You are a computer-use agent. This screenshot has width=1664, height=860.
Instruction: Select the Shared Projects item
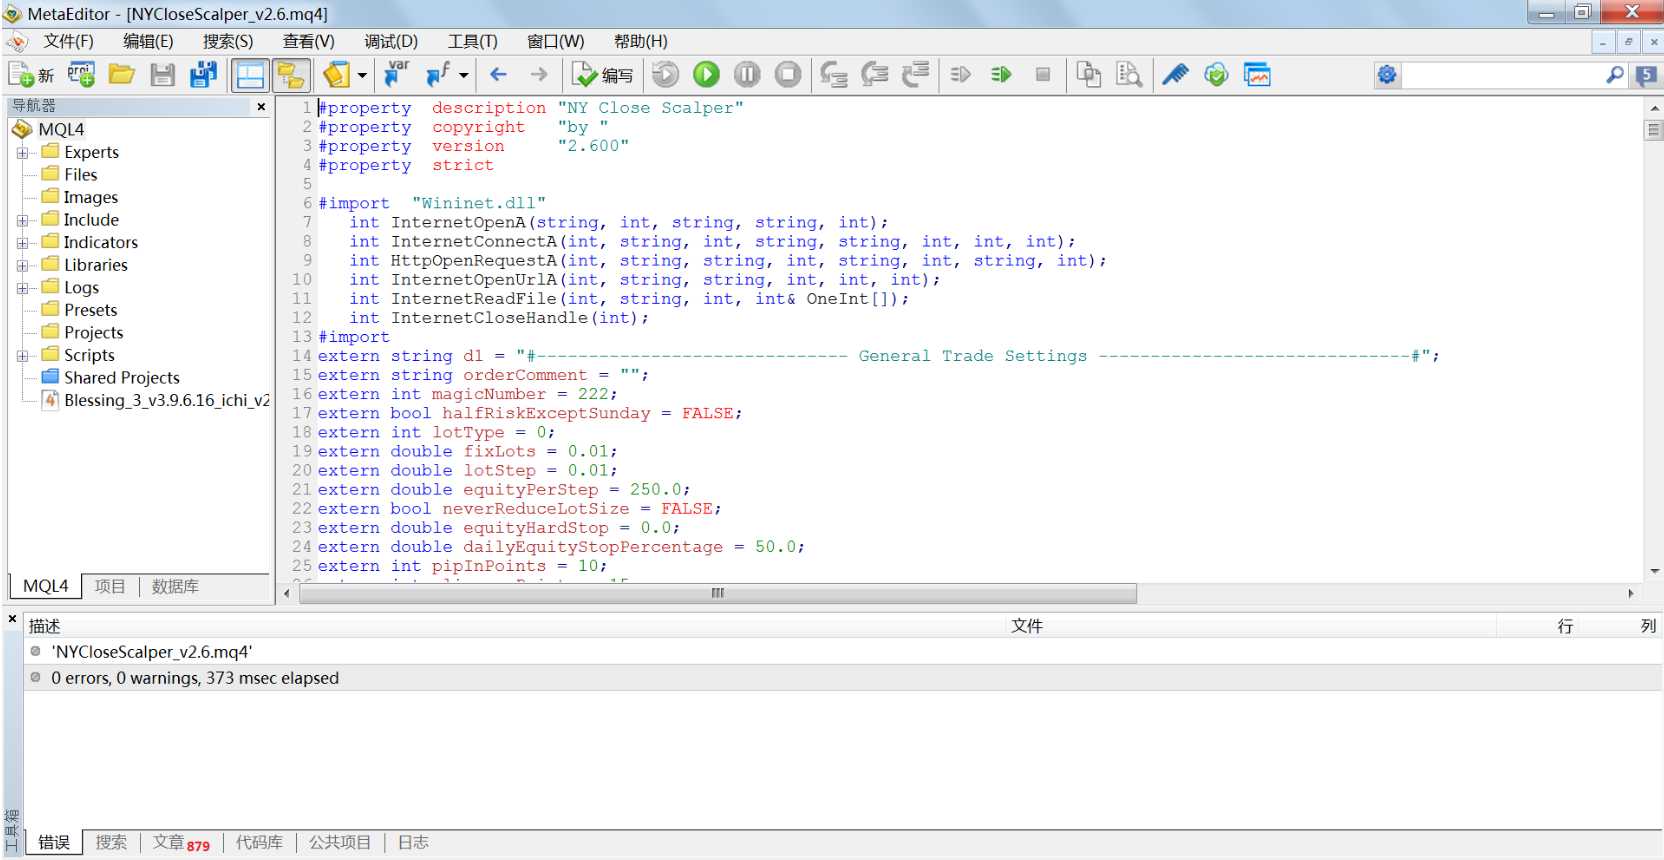tap(111, 378)
